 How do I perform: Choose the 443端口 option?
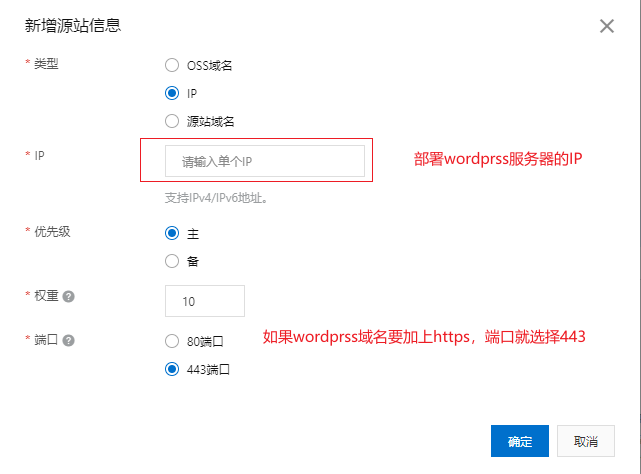[172, 369]
